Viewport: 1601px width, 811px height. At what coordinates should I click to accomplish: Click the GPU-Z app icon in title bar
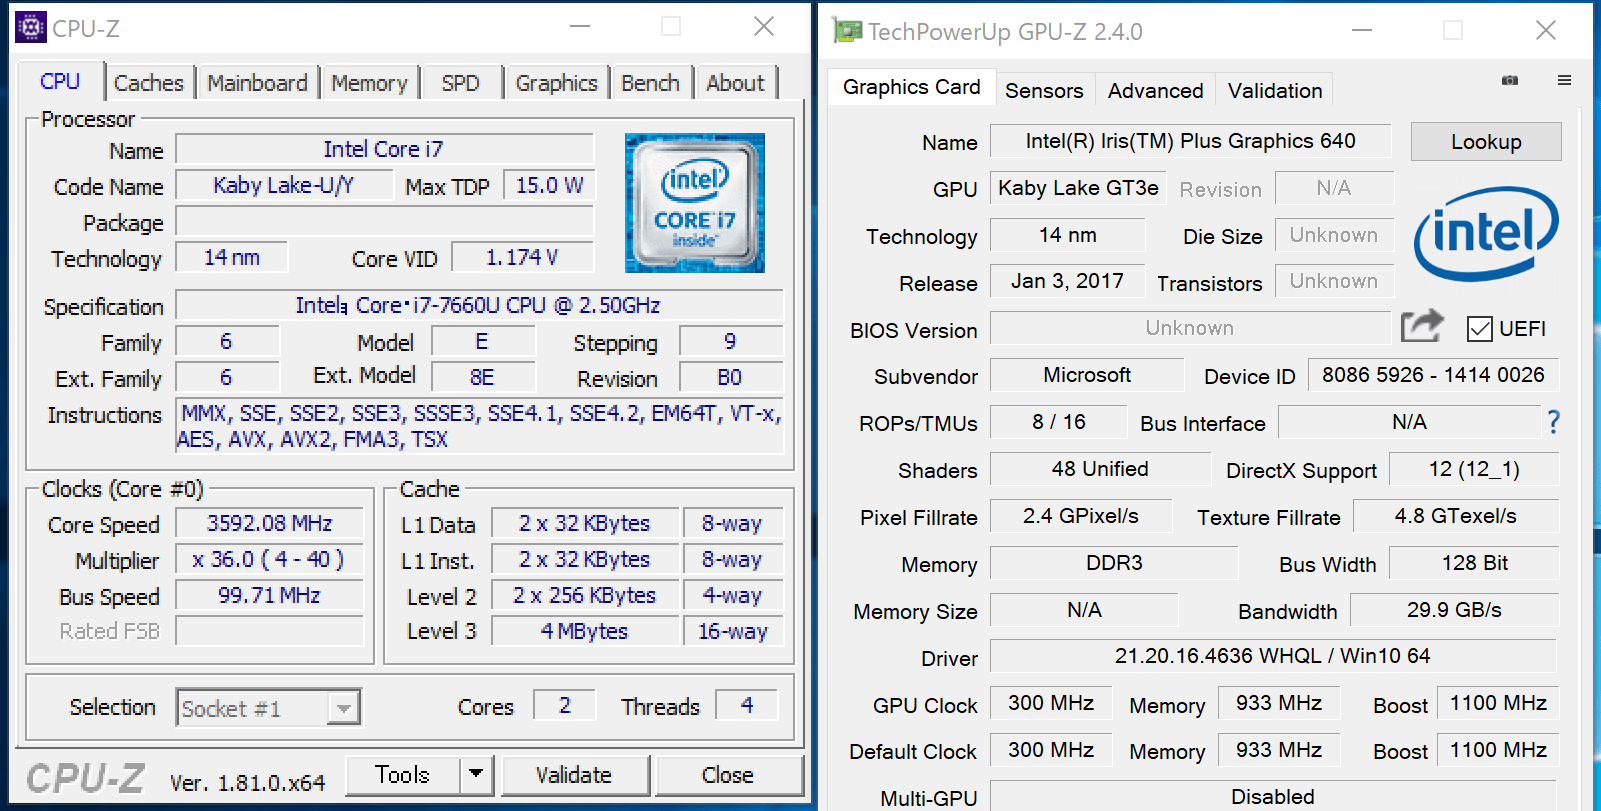[x=847, y=31]
